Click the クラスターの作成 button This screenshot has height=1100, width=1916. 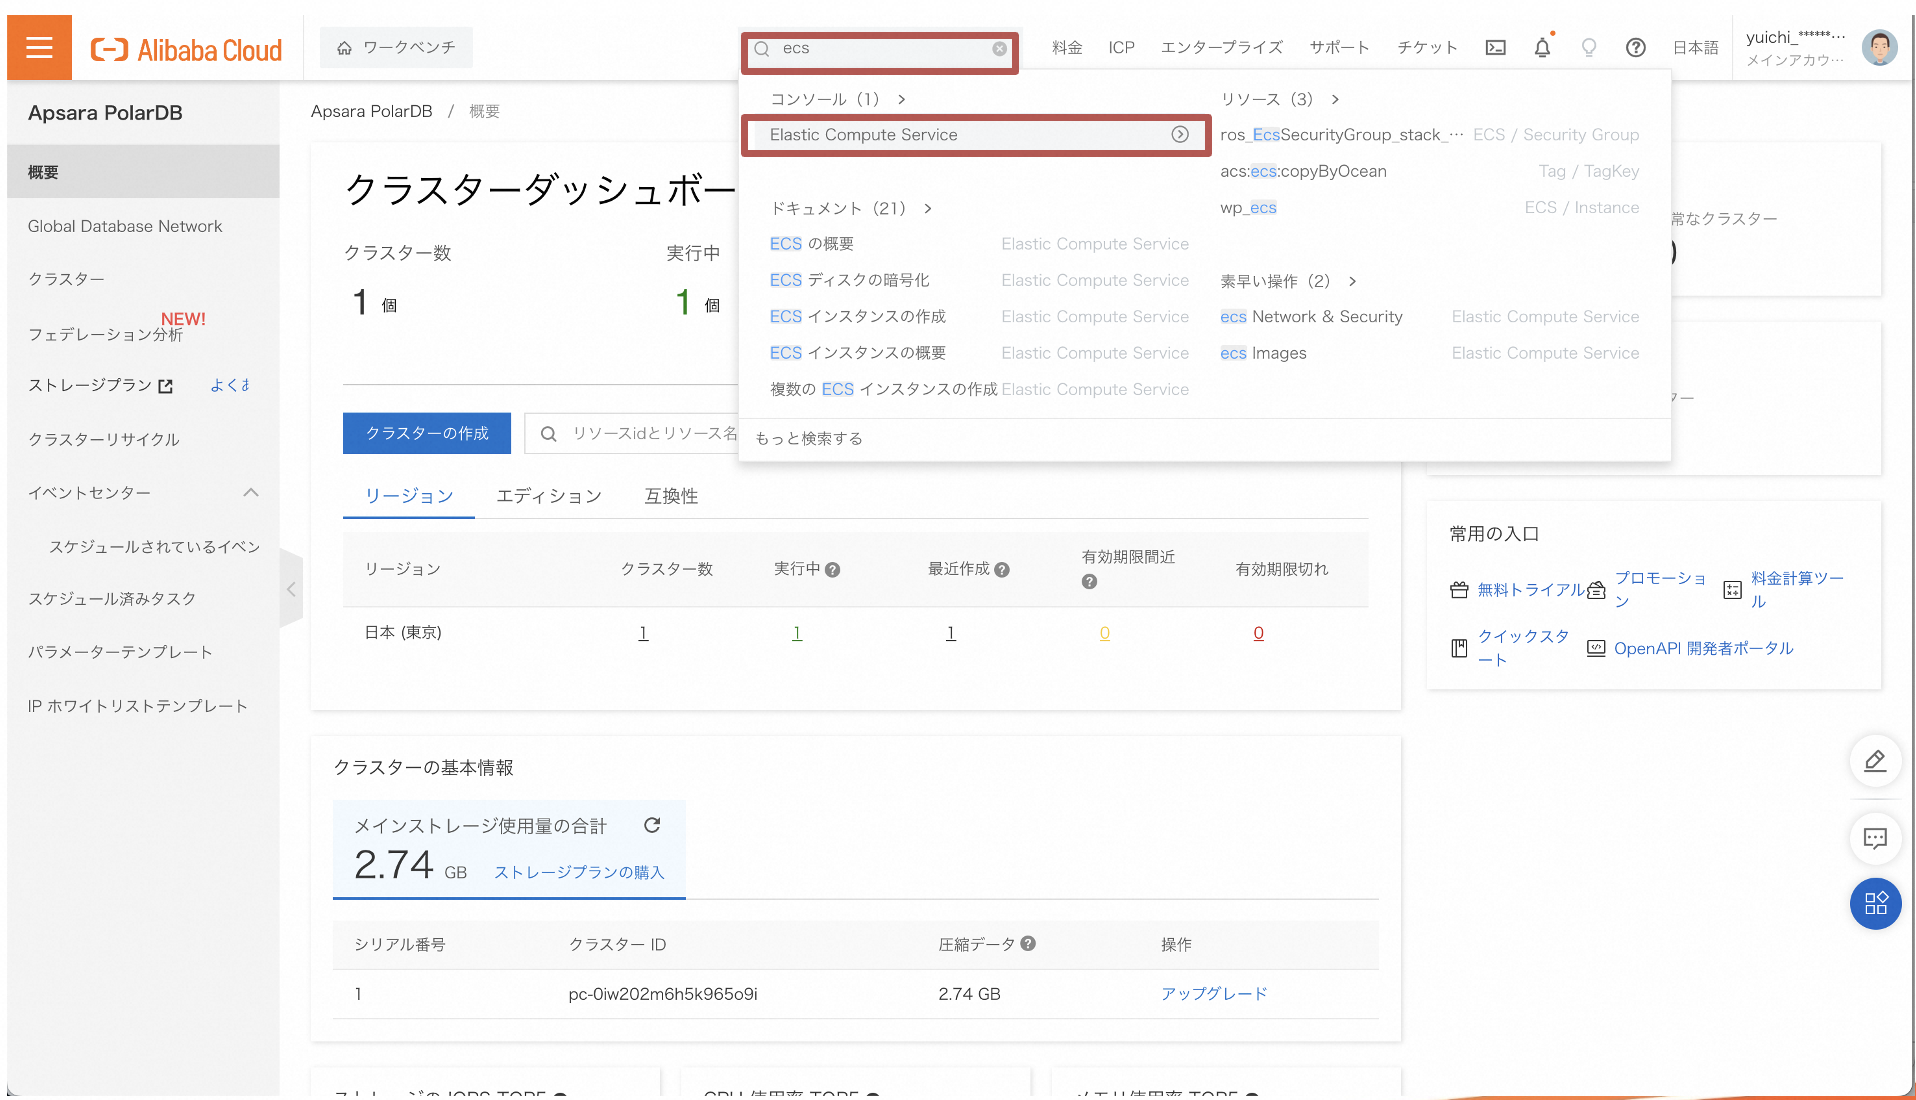click(x=426, y=433)
